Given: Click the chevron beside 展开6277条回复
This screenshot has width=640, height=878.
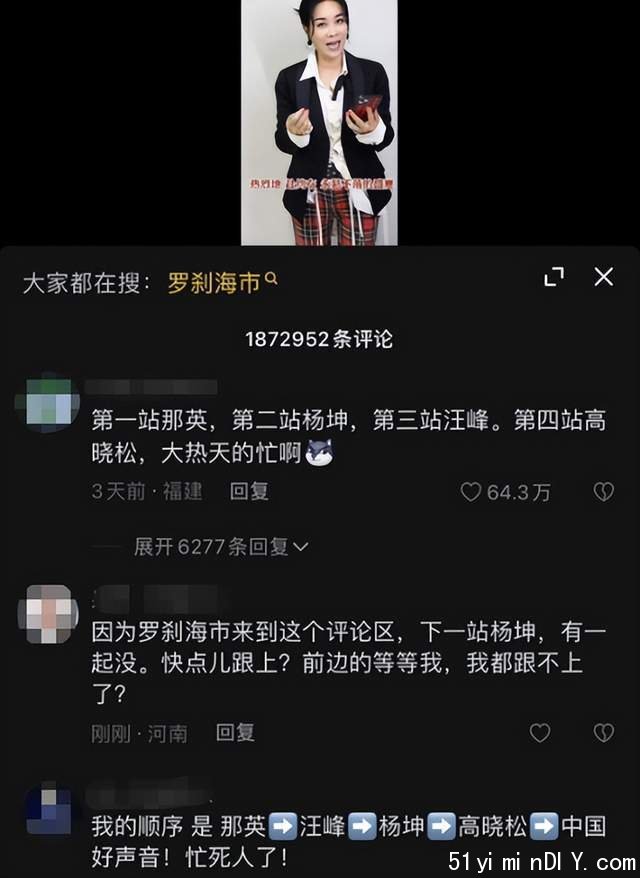Looking at the screenshot, I should pos(301,547).
